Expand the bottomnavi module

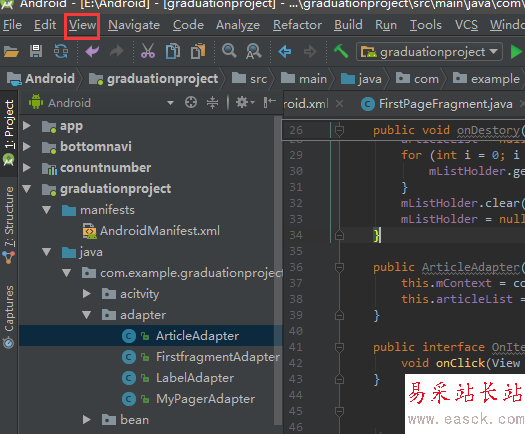[x=27, y=146]
